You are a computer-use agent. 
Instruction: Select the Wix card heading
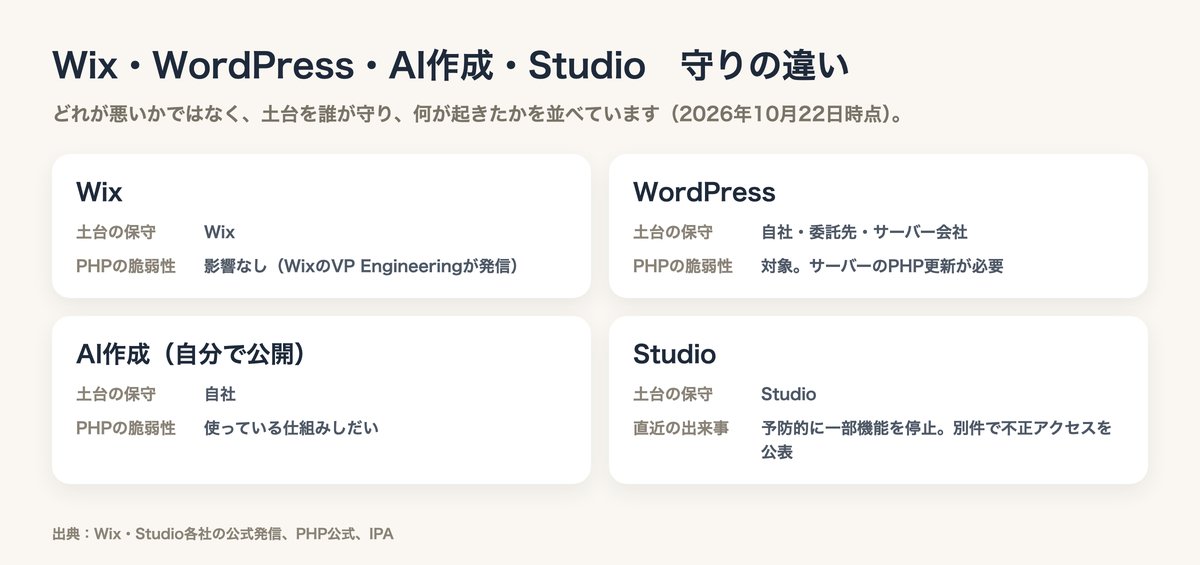click(x=99, y=191)
